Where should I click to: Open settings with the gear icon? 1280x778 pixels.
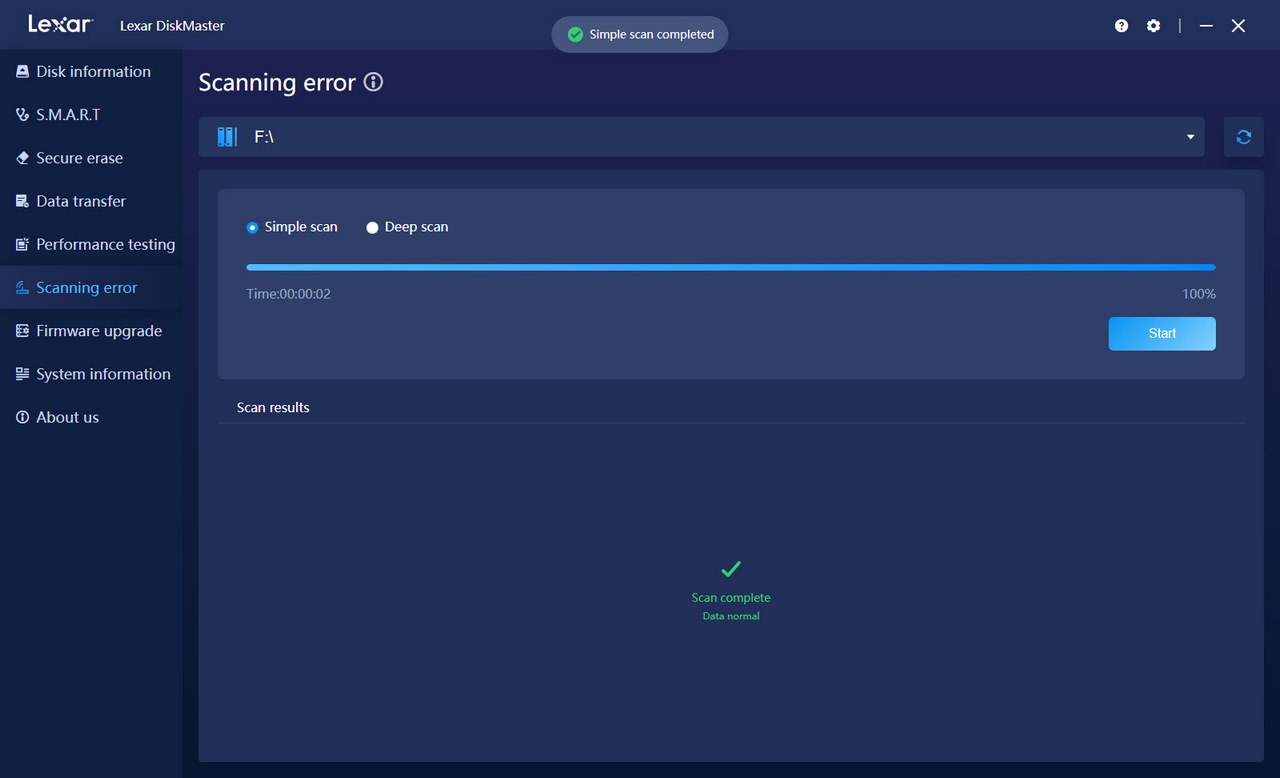[x=1154, y=26]
